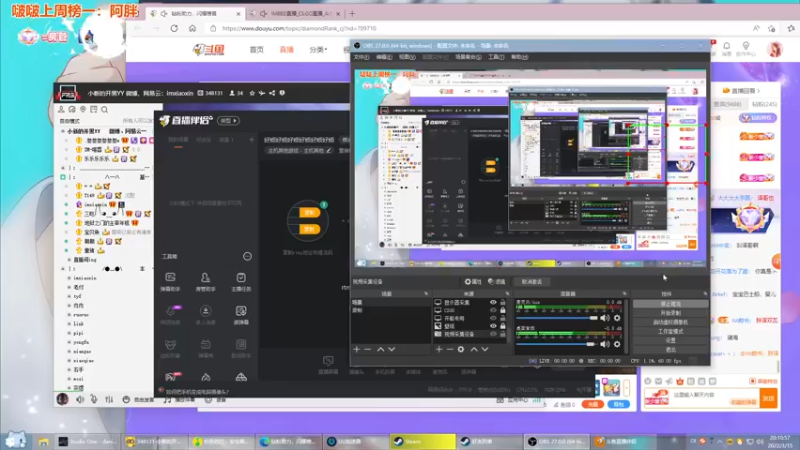The image size is (800, 450).
Task: Open the sources panel pop-out icon
Action: click(507, 294)
